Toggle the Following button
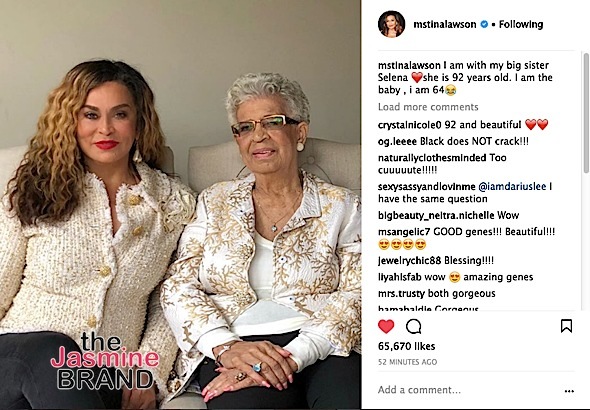 (521, 24)
